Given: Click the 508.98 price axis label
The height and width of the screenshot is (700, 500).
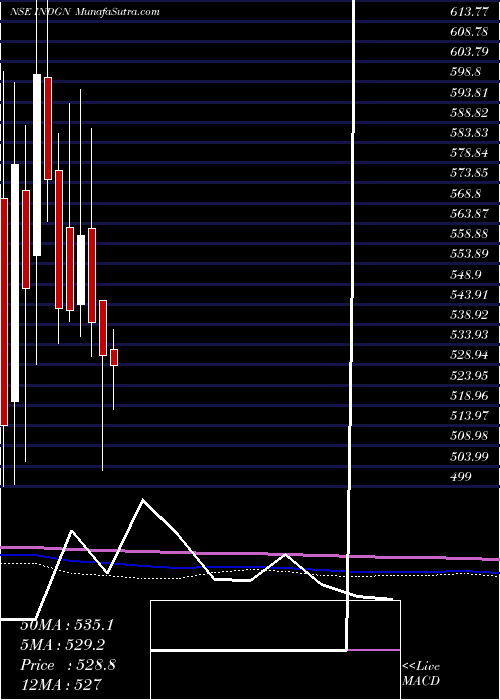Looking at the screenshot, I should coord(470,437).
